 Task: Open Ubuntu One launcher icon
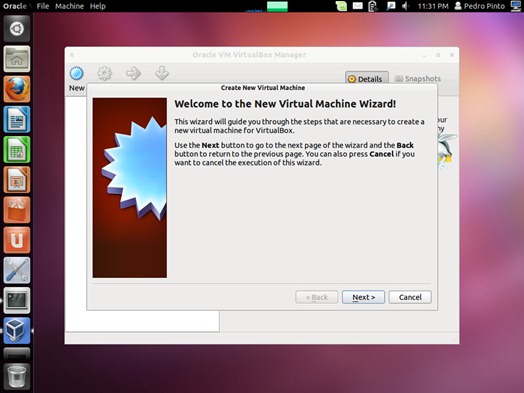(x=17, y=240)
